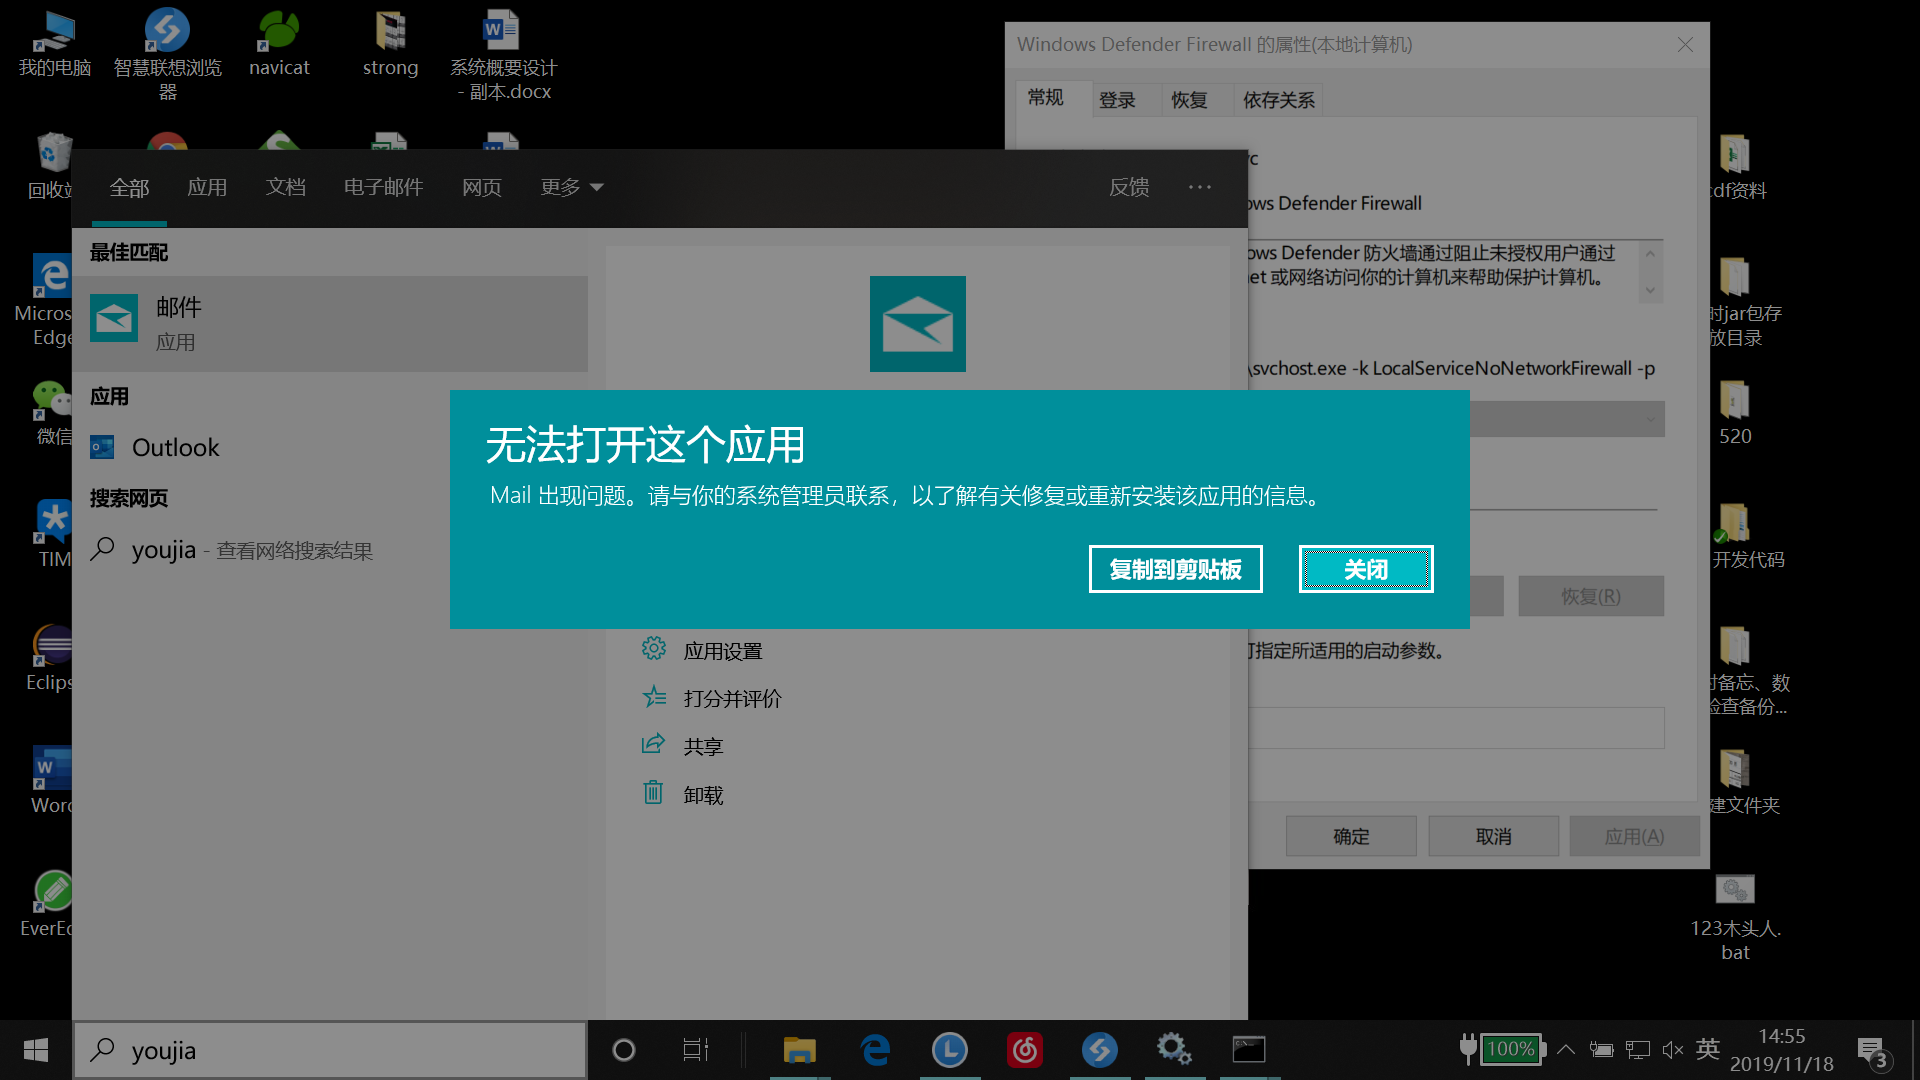
Task: Click 应用(A) in Firewall properties window
Action: [x=1634, y=836]
